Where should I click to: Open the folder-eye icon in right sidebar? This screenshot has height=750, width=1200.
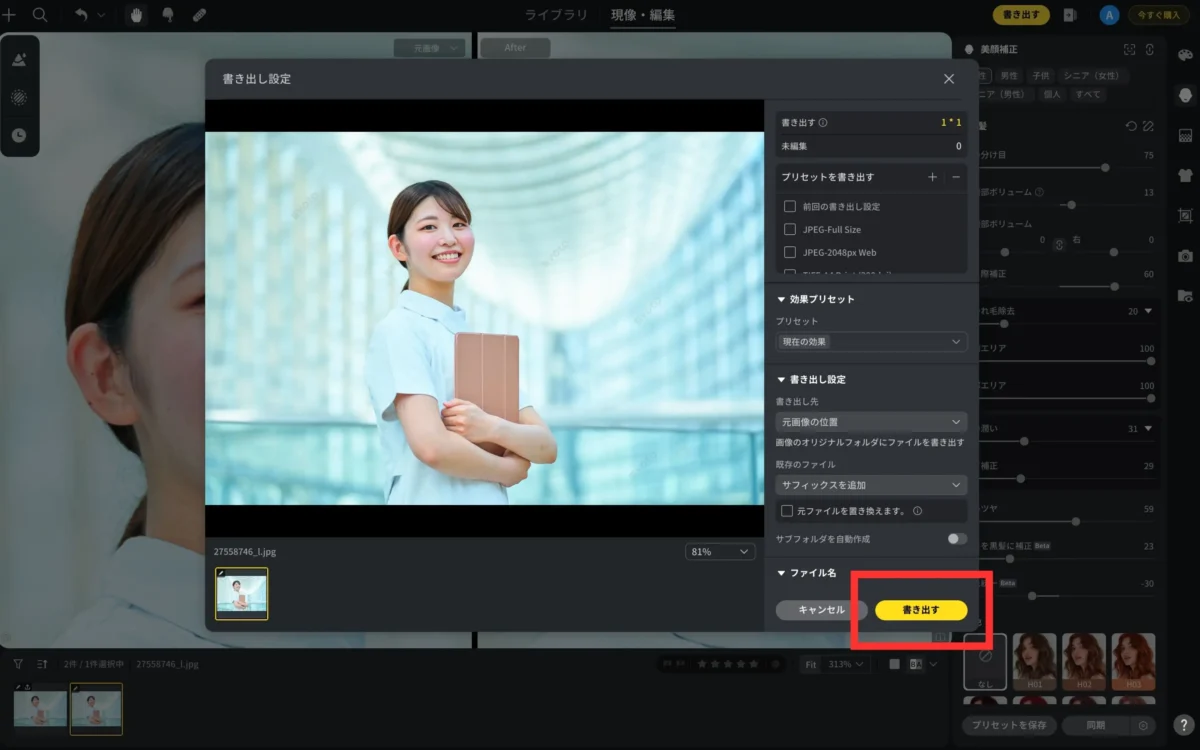(1186, 295)
